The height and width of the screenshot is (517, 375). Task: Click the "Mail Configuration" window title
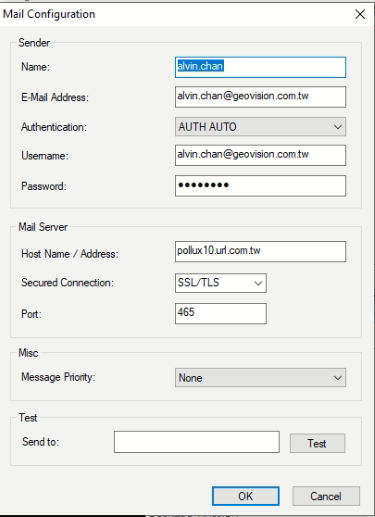49,14
